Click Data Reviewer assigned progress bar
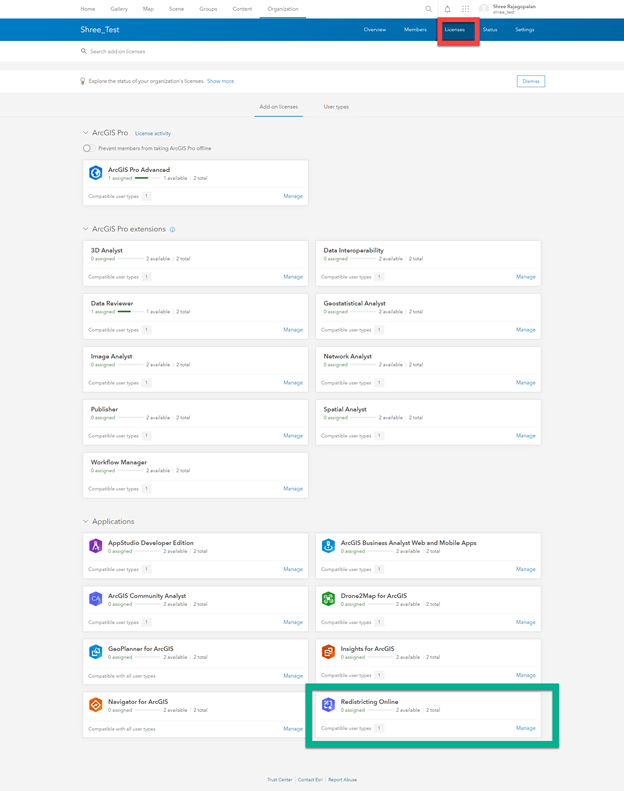This screenshot has width=624, height=791. tap(130, 312)
